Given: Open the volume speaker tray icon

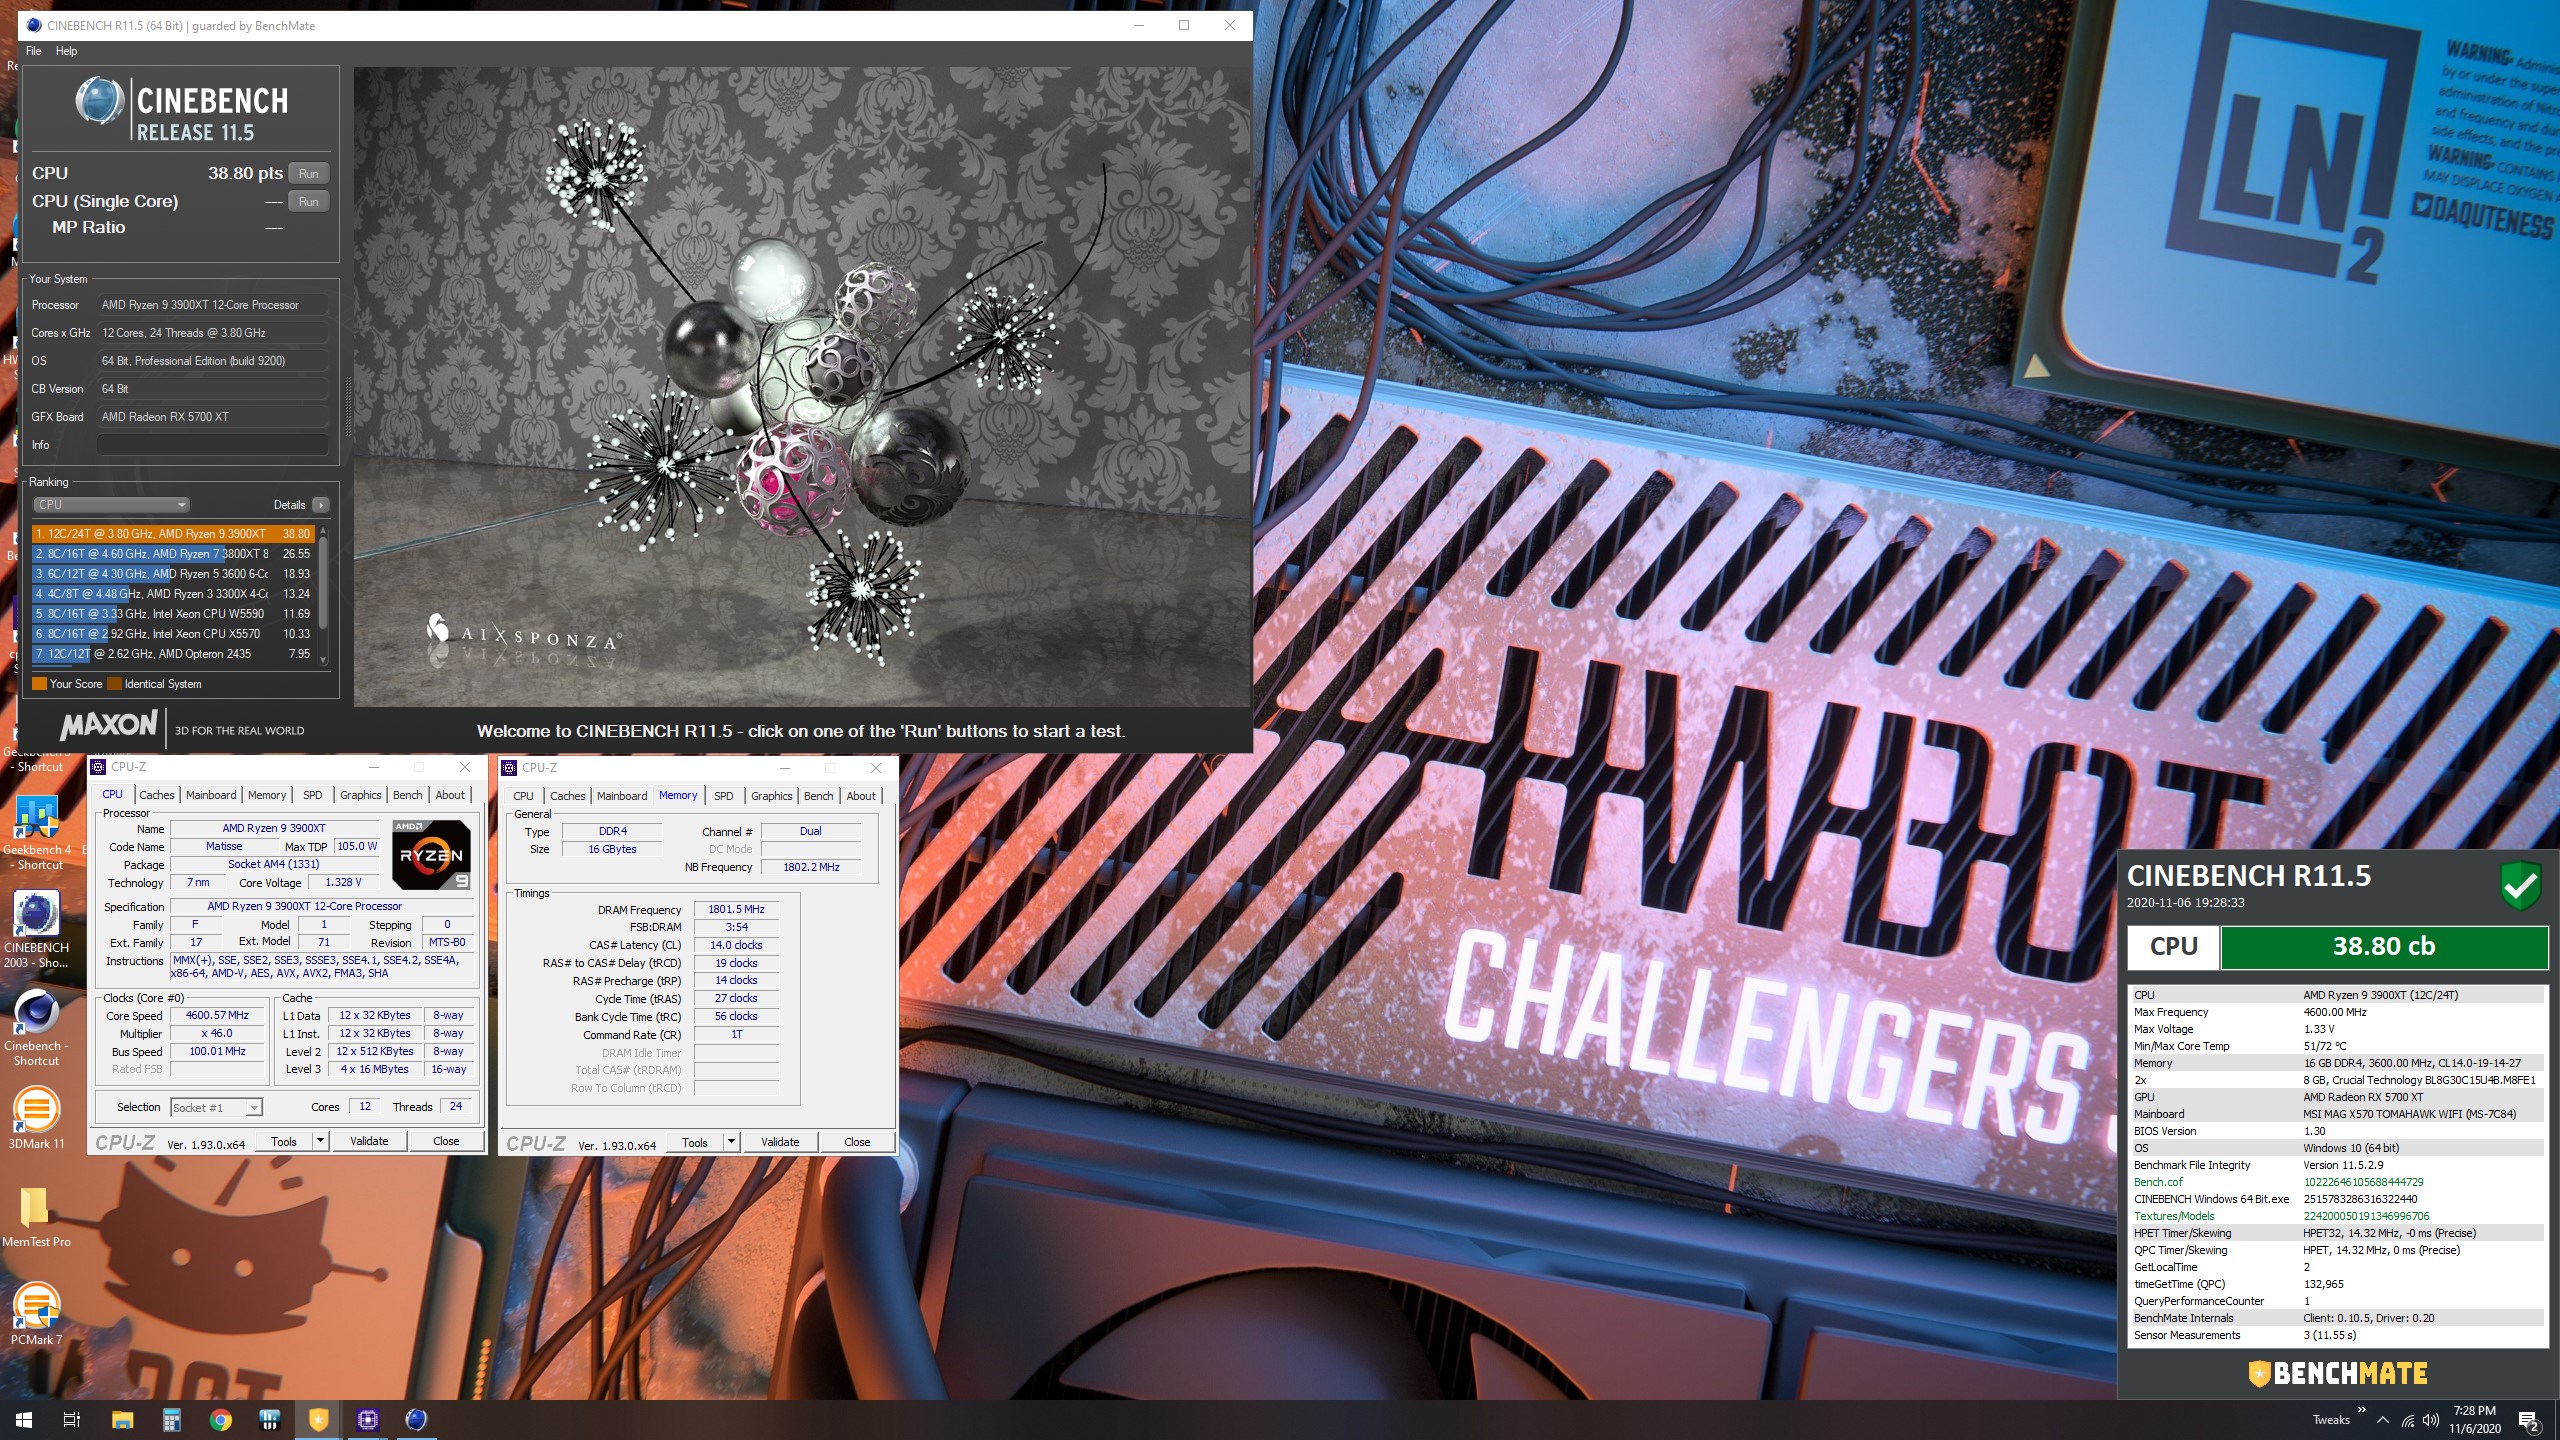Looking at the screenshot, I should 2432,1420.
